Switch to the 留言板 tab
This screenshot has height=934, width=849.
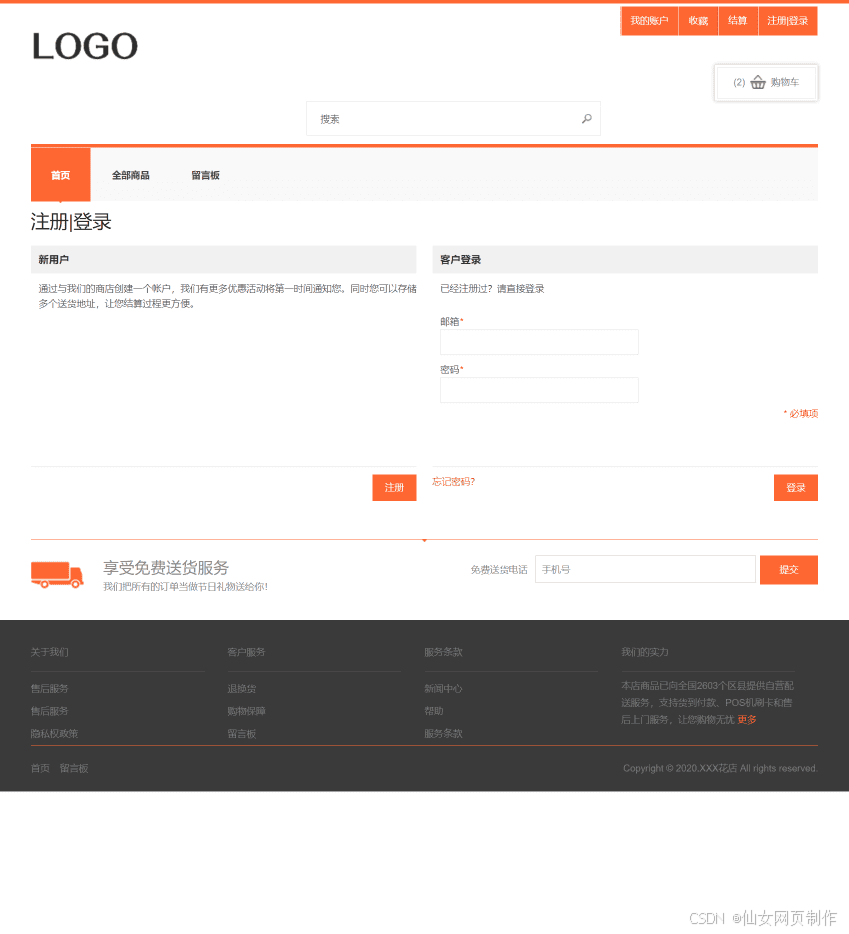coord(205,174)
